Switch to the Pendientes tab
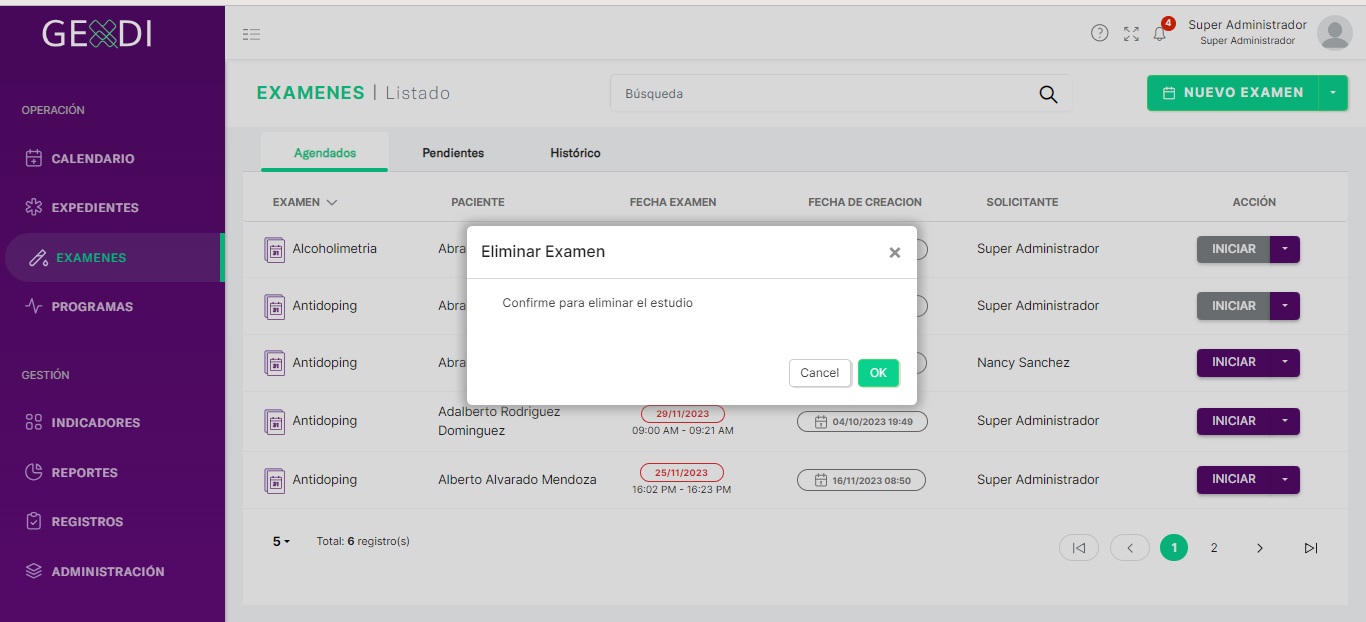1366x622 pixels. [x=453, y=153]
